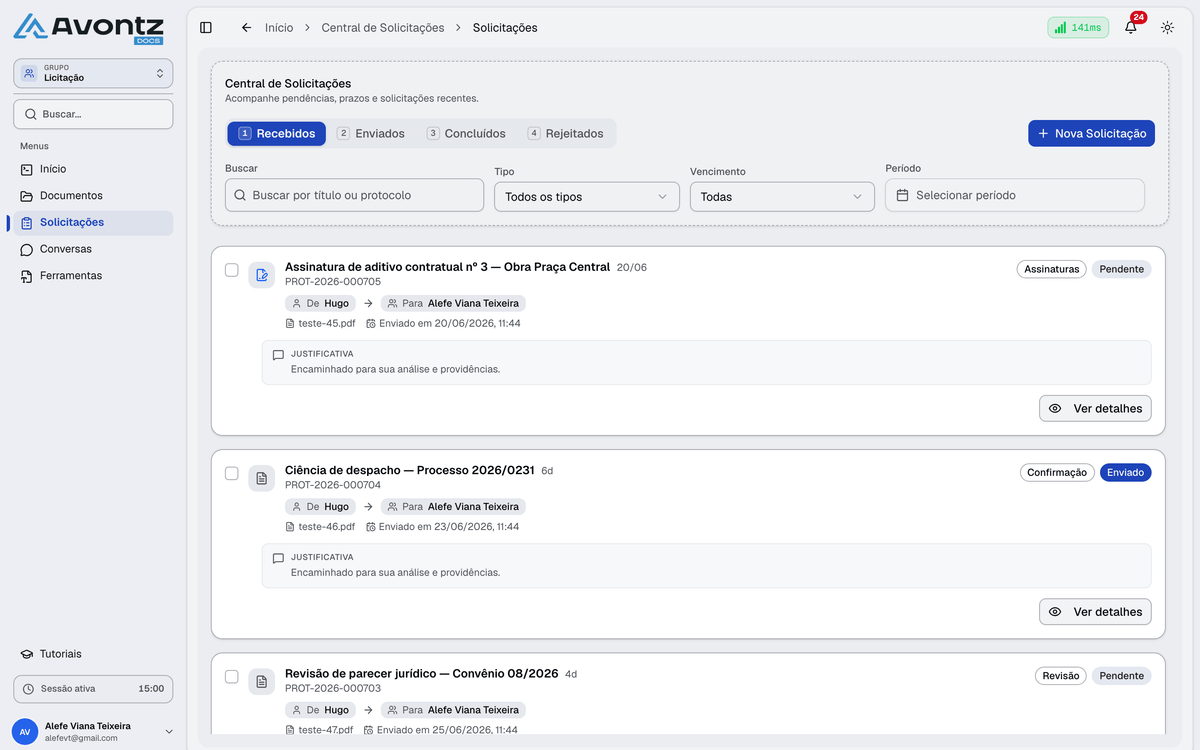Open Ferramentas in the sidebar menu

pyautogui.click(x=93, y=275)
